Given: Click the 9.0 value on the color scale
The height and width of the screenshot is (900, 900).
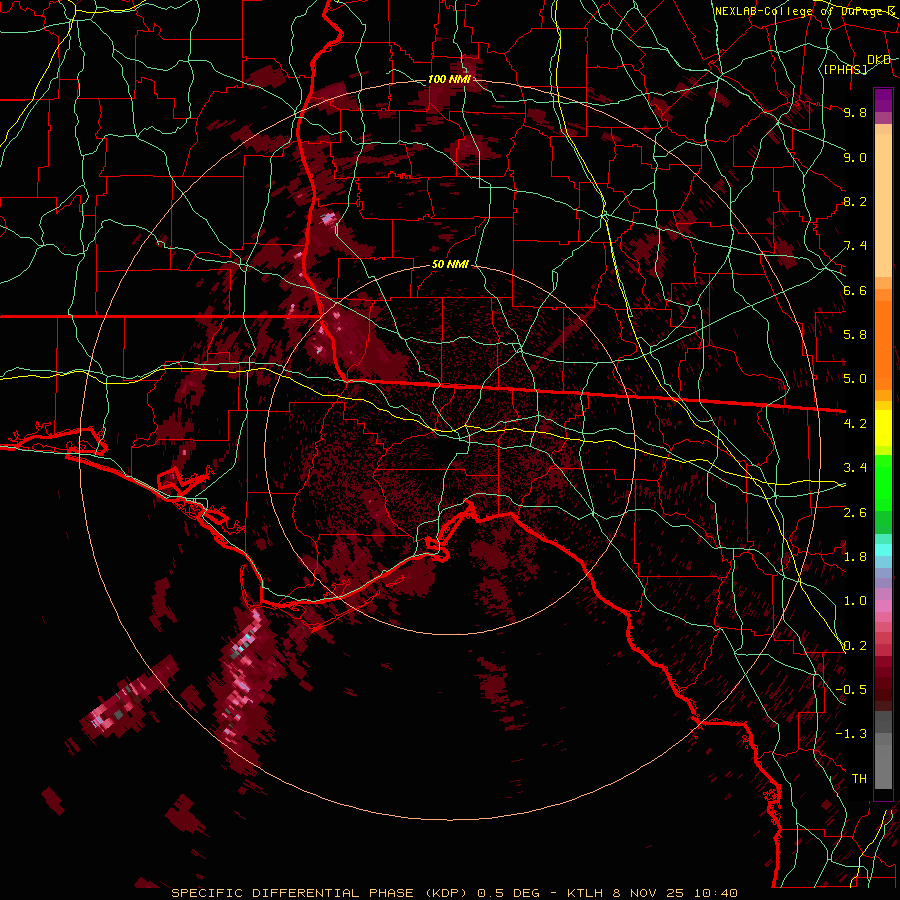Looking at the screenshot, I should click(x=855, y=157).
